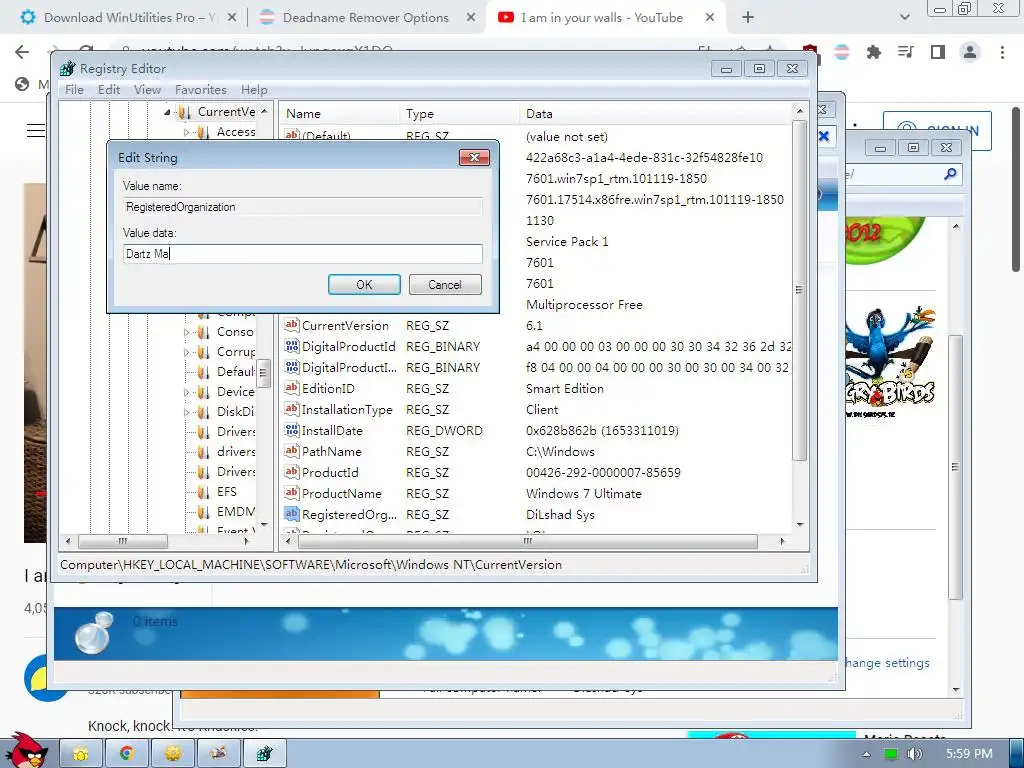Select the DigitalProductId binary value icon
This screenshot has width=1024, height=768.
coord(291,346)
